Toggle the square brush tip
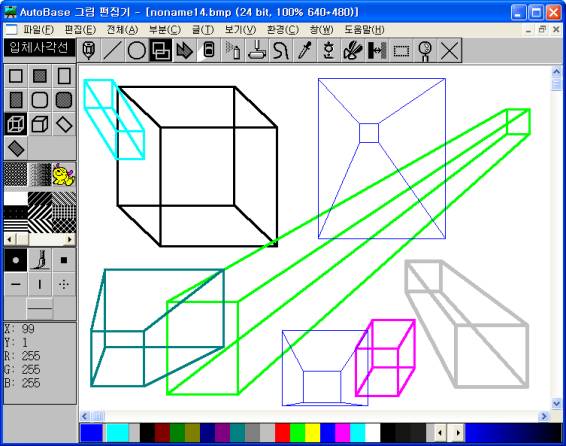 [64, 260]
